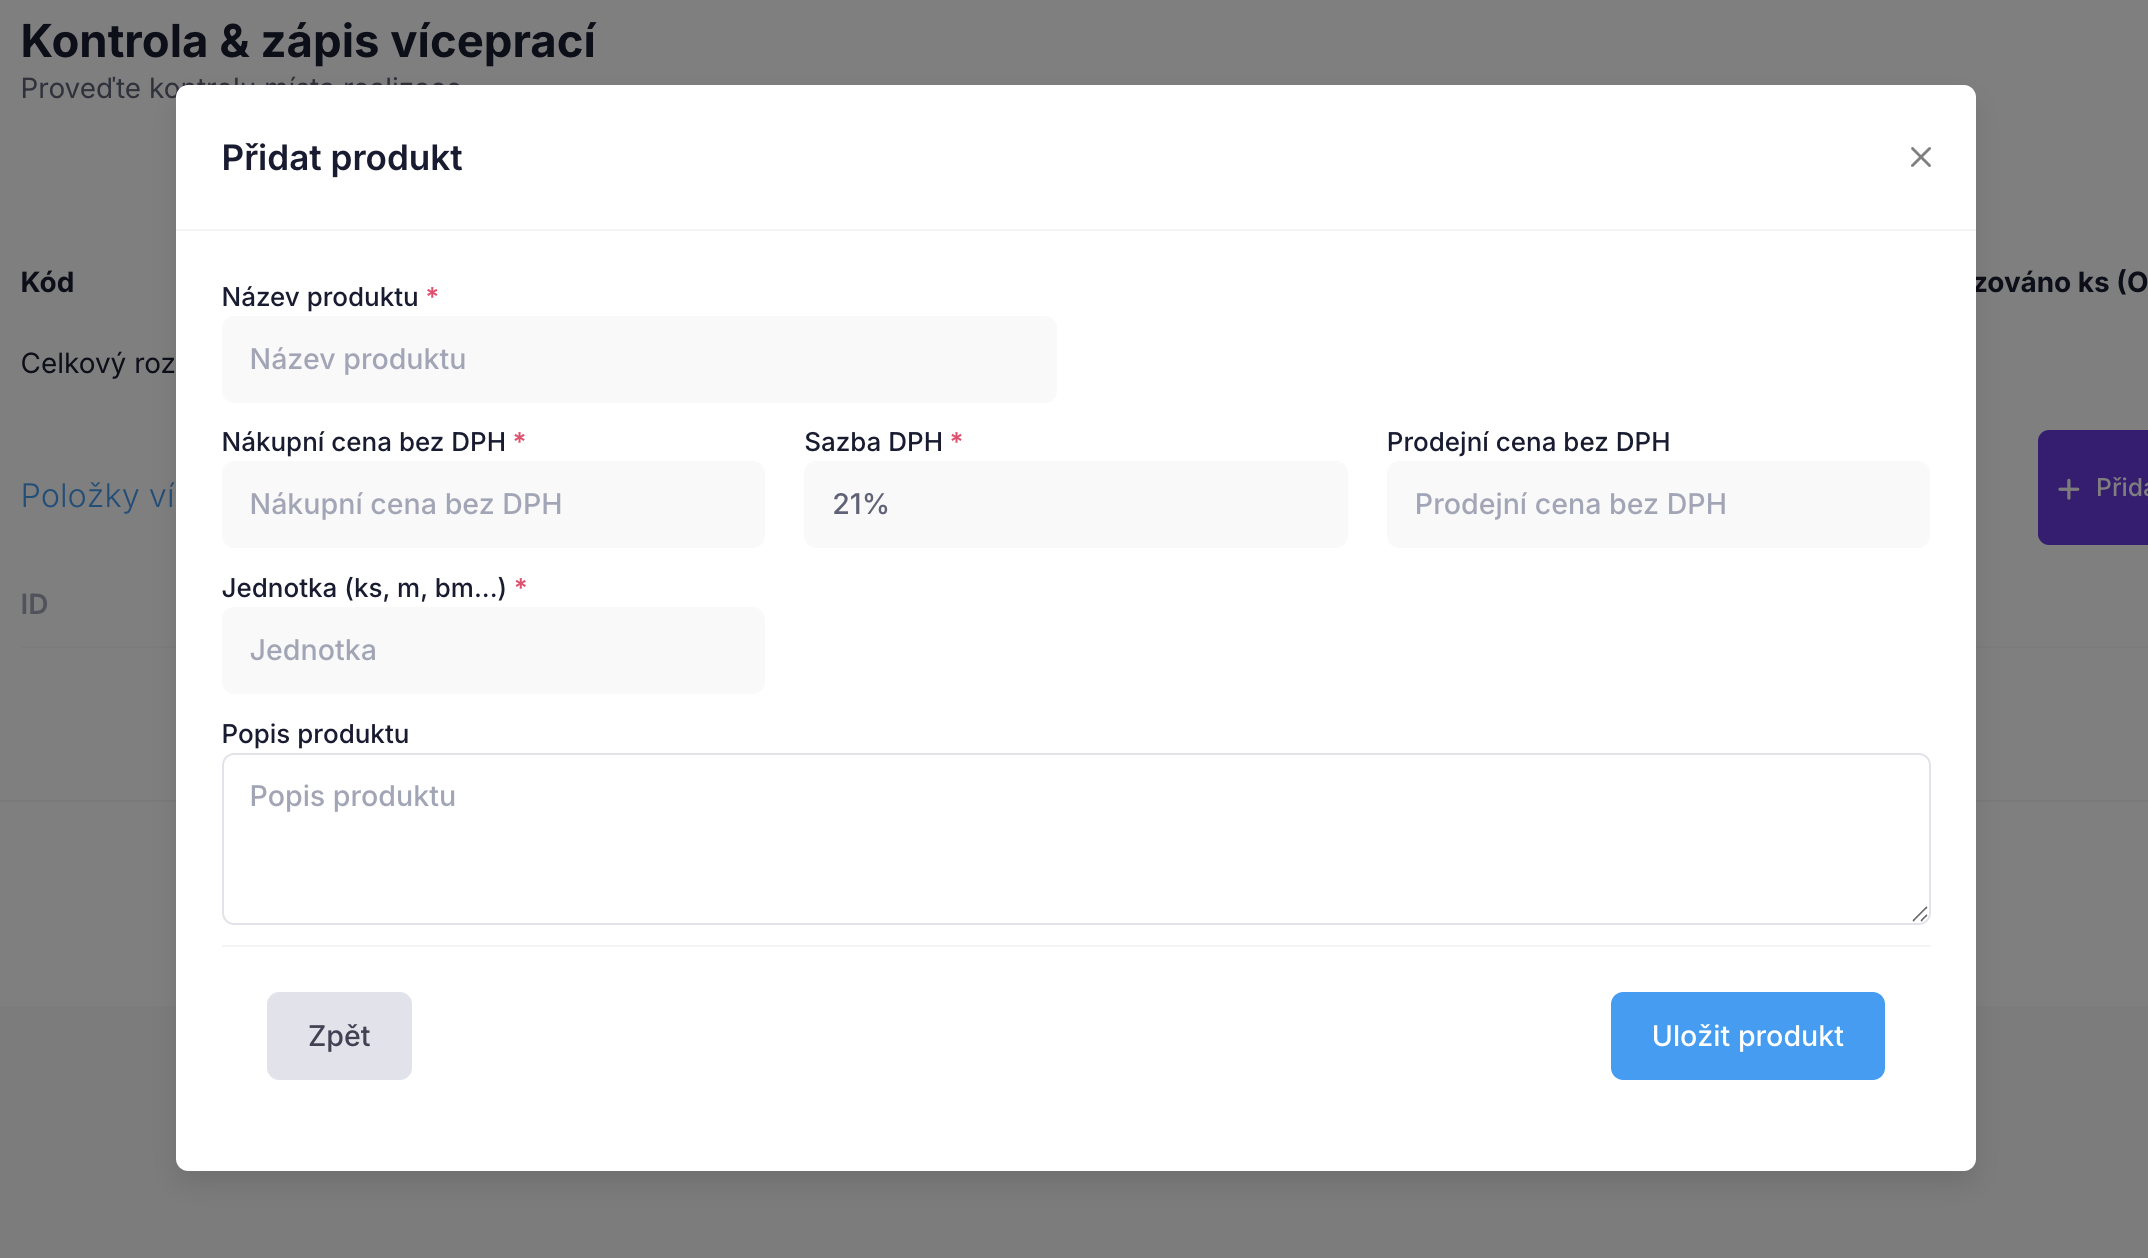This screenshot has height=1258, width=2148.
Task: Click the Kód column header
Action: pos(47,282)
